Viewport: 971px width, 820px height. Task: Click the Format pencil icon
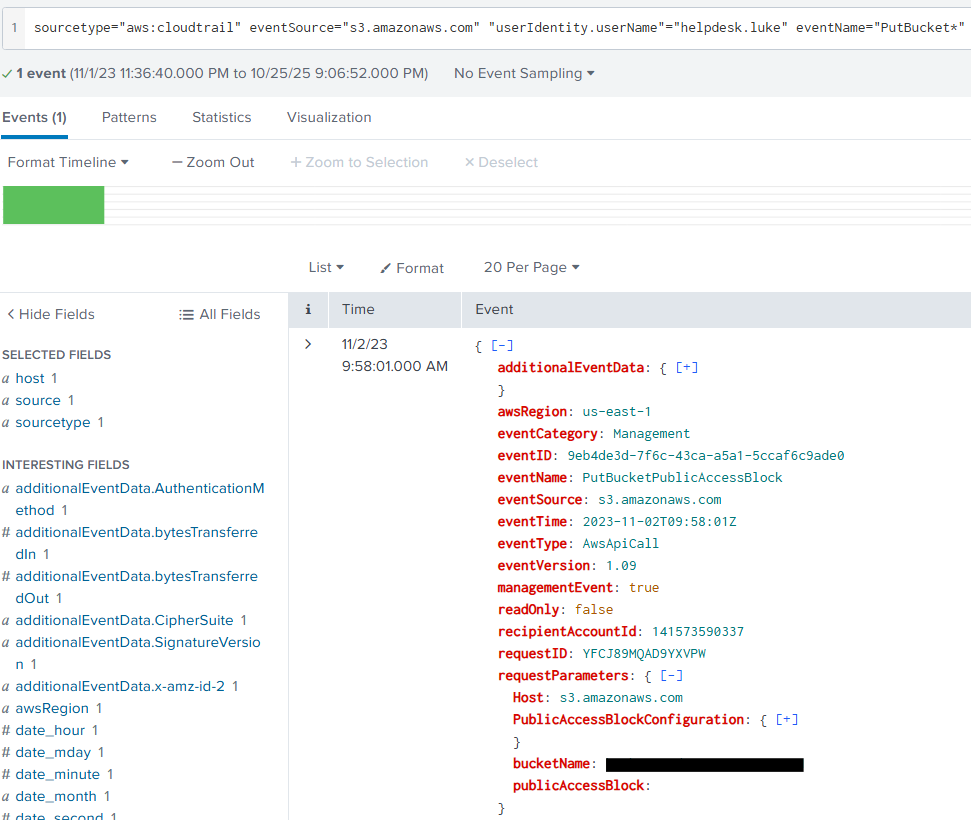386,268
